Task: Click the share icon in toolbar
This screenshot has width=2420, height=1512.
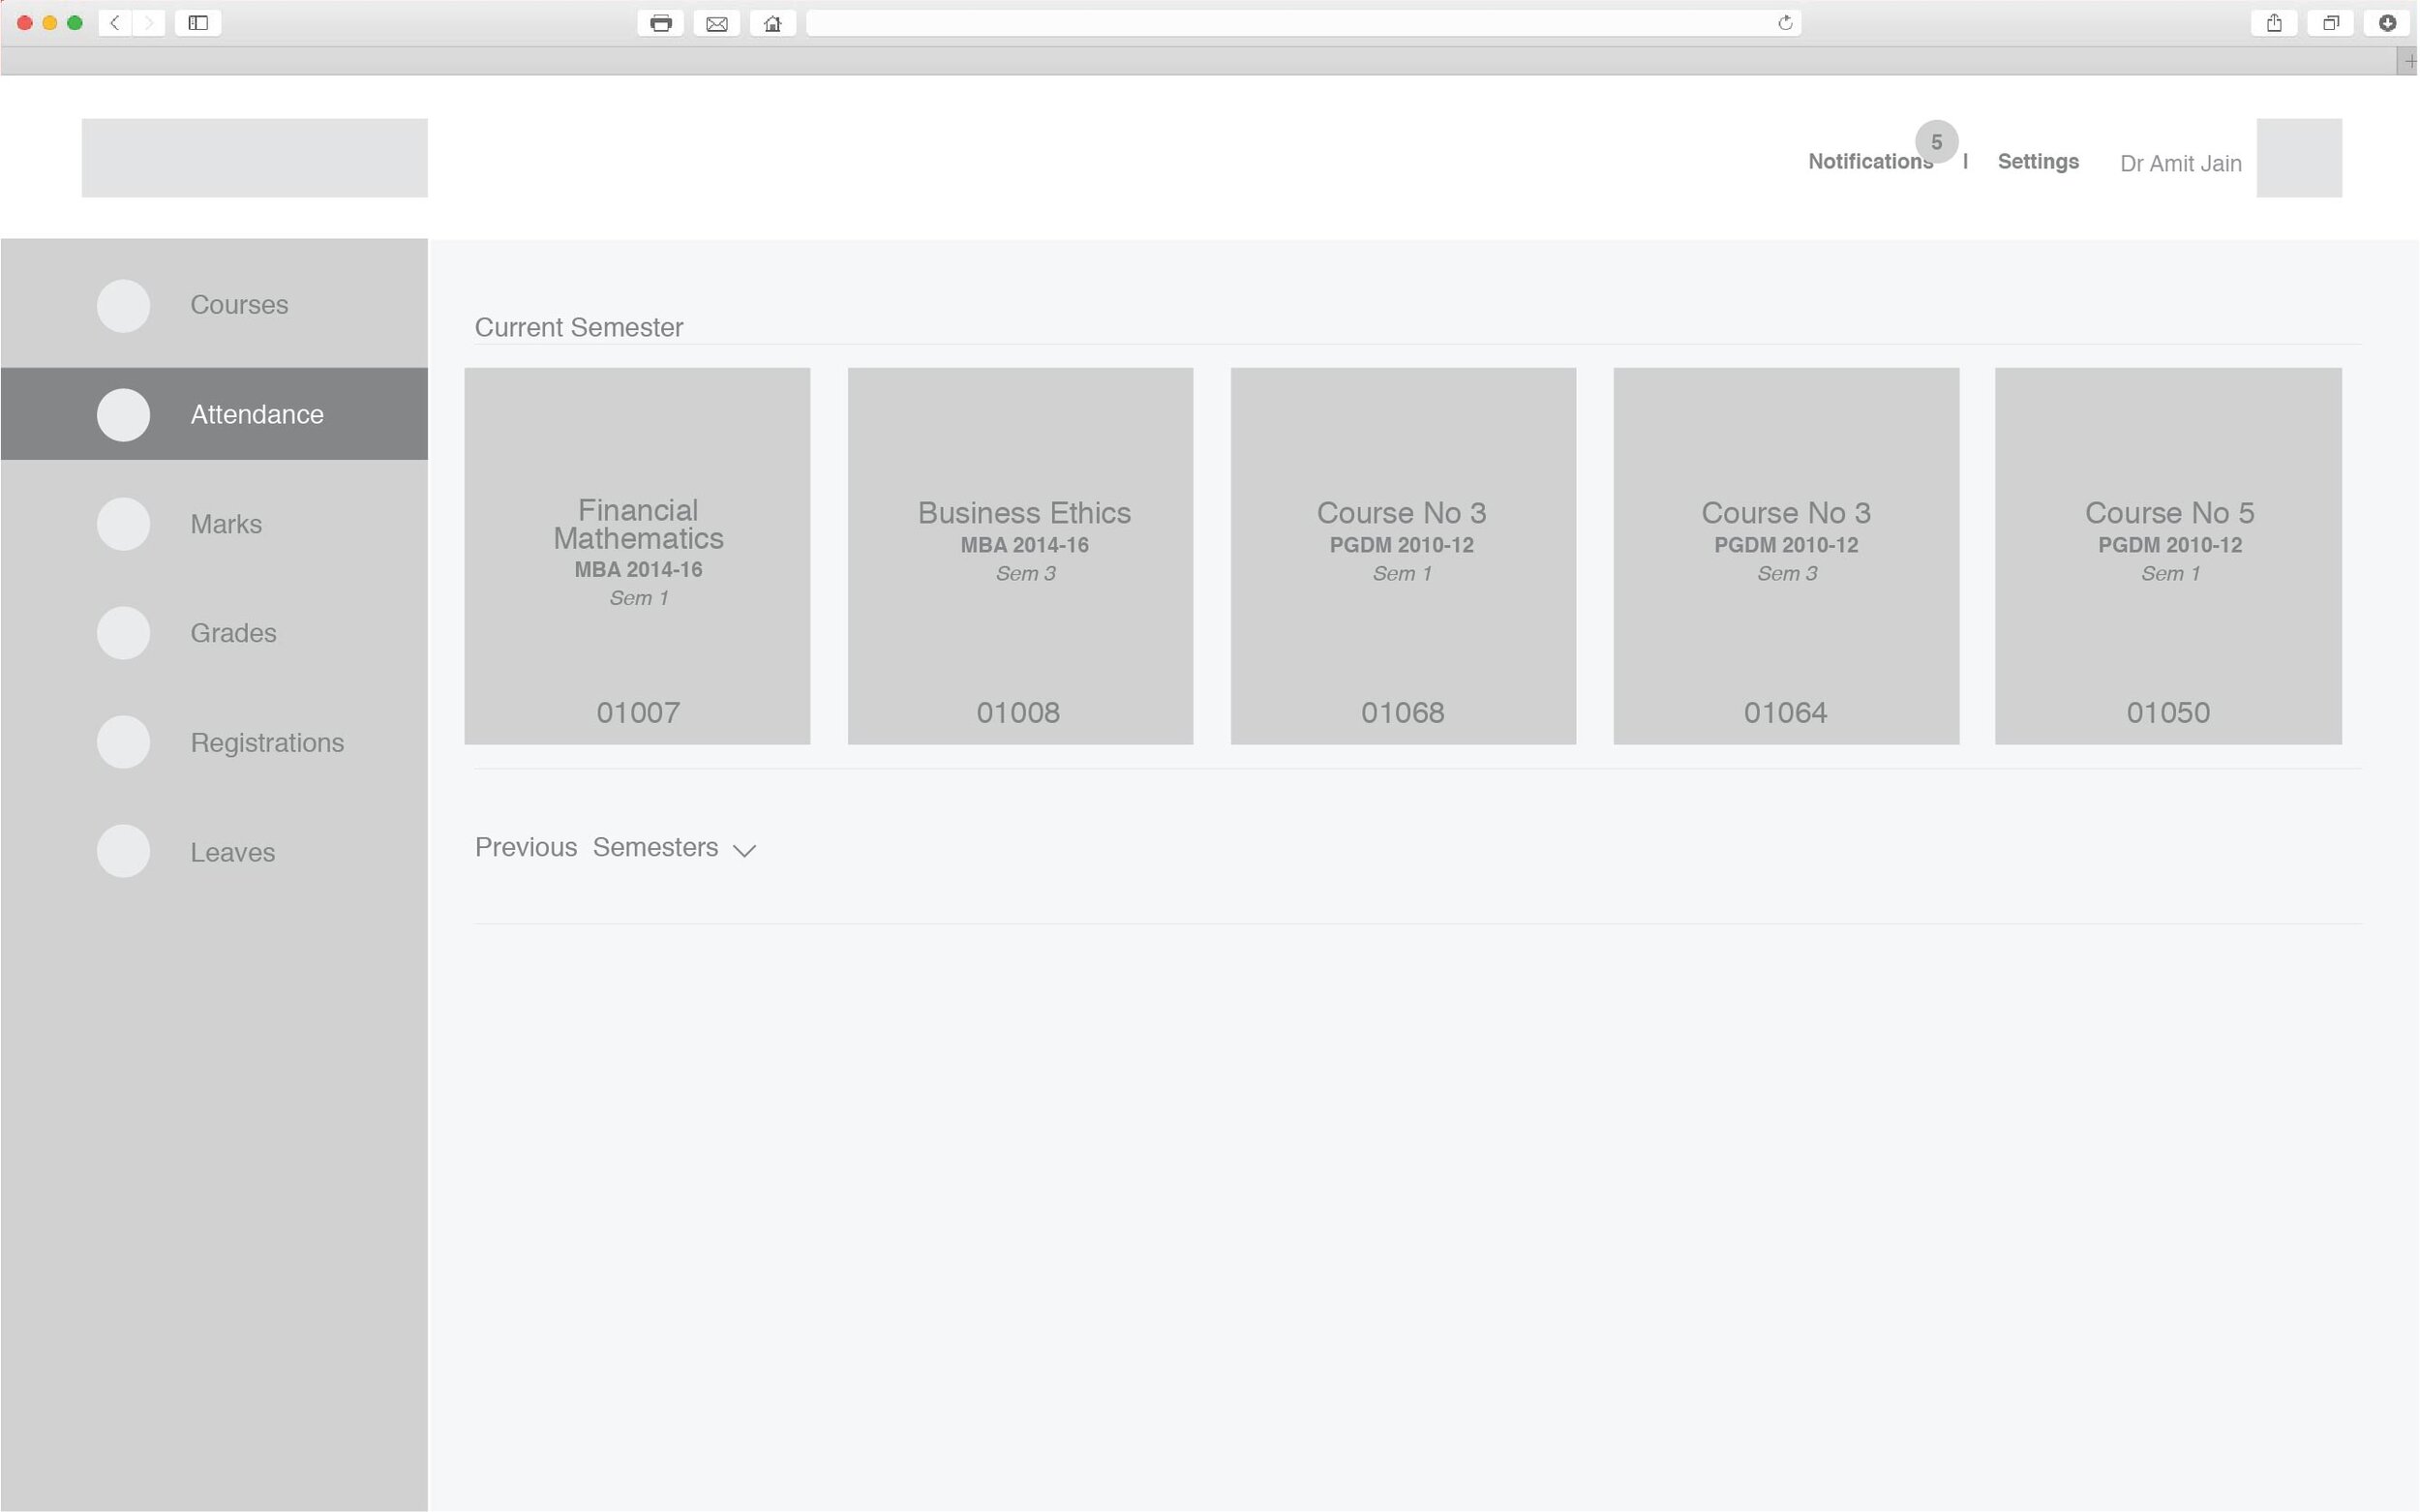Action: (x=2274, y=23)
